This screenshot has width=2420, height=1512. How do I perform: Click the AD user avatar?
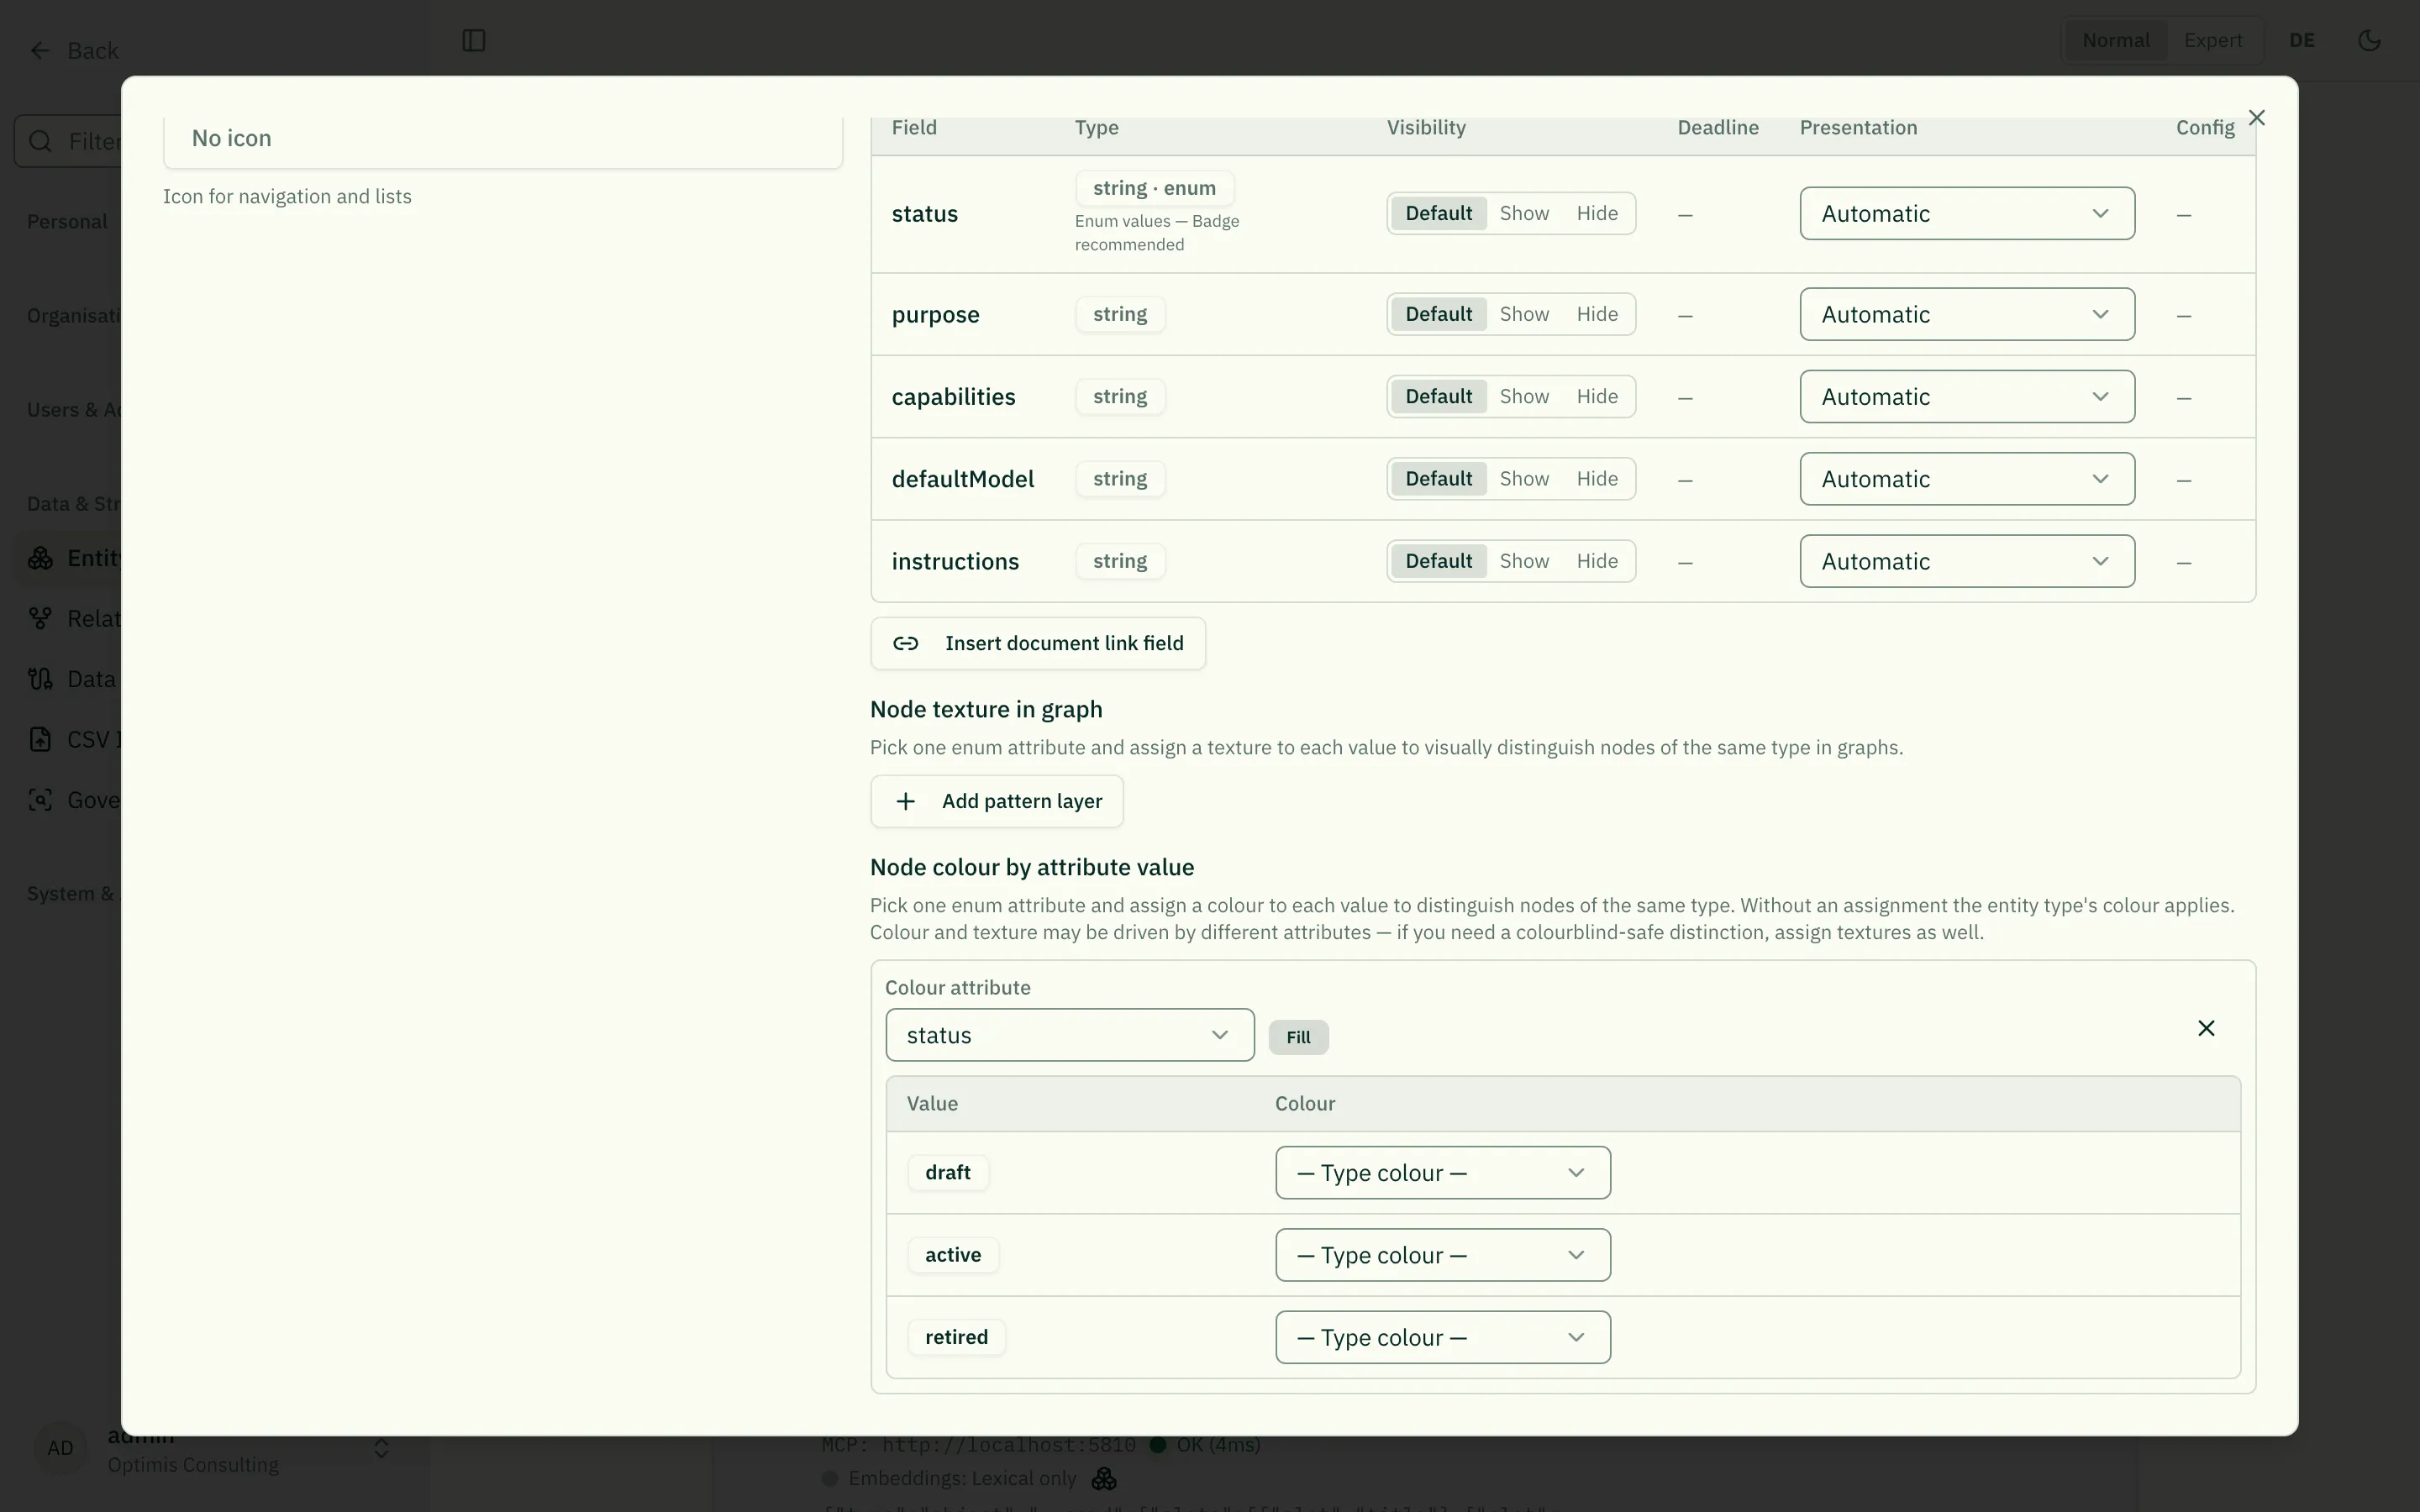(x=60, y=1448)
